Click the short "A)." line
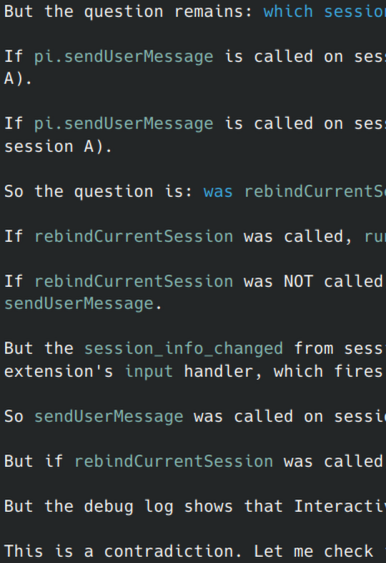386x563 pixels. click(x=18, y=79)
